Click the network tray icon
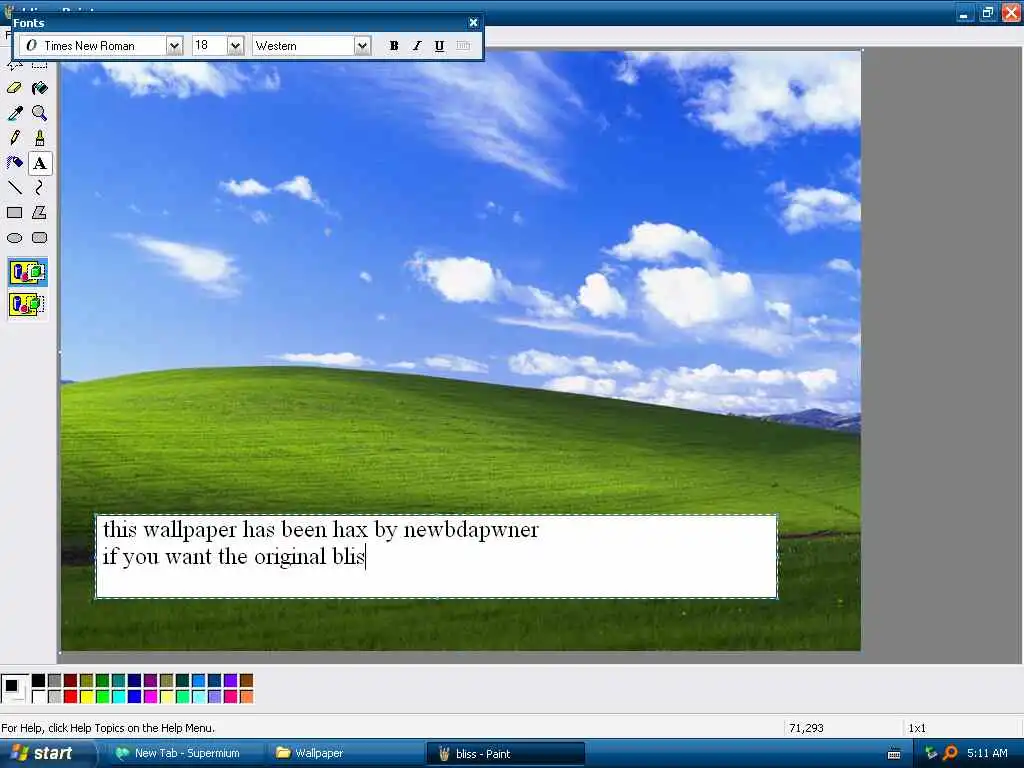This screenshot has width=1024, height=768. (931, 754)
